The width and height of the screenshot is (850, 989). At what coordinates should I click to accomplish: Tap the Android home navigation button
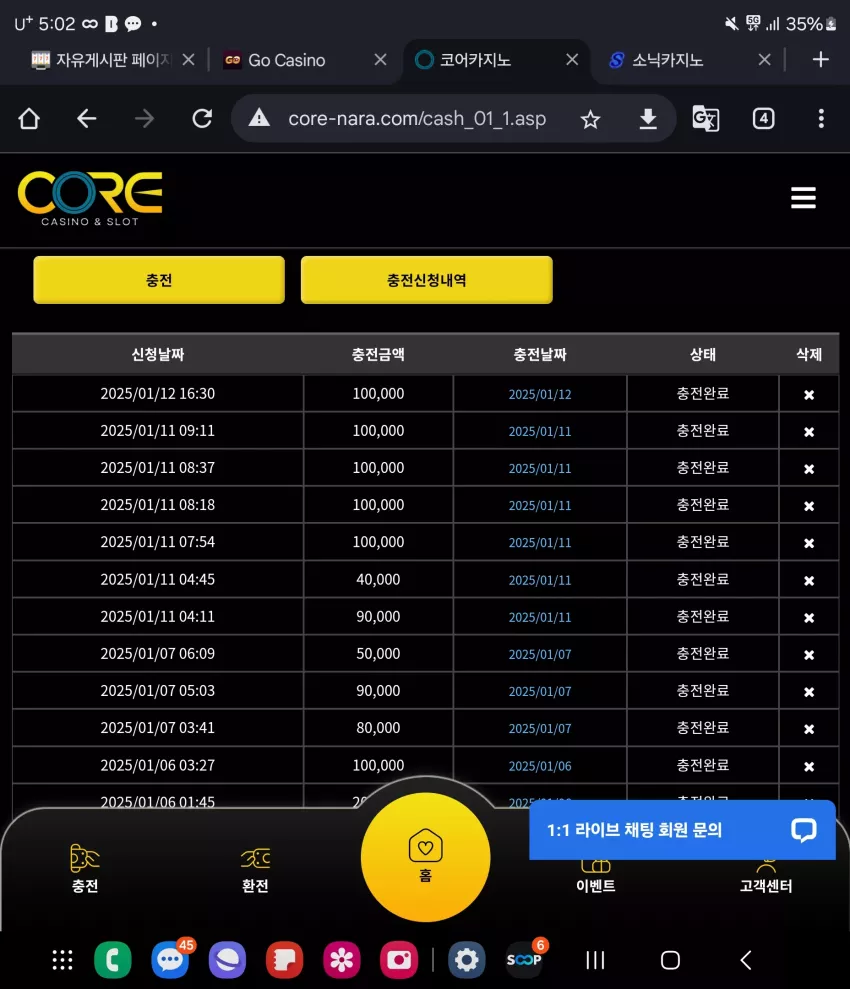(670, 960)
